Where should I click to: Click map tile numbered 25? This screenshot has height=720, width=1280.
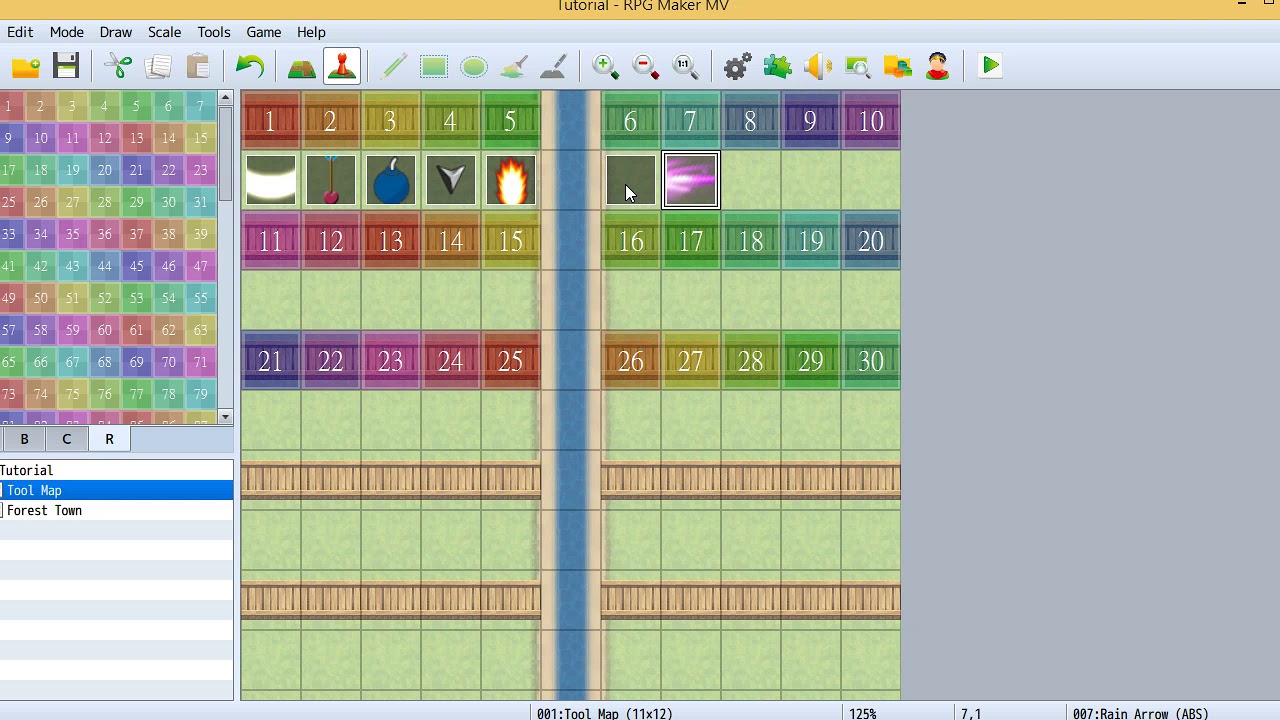point(511,361)
